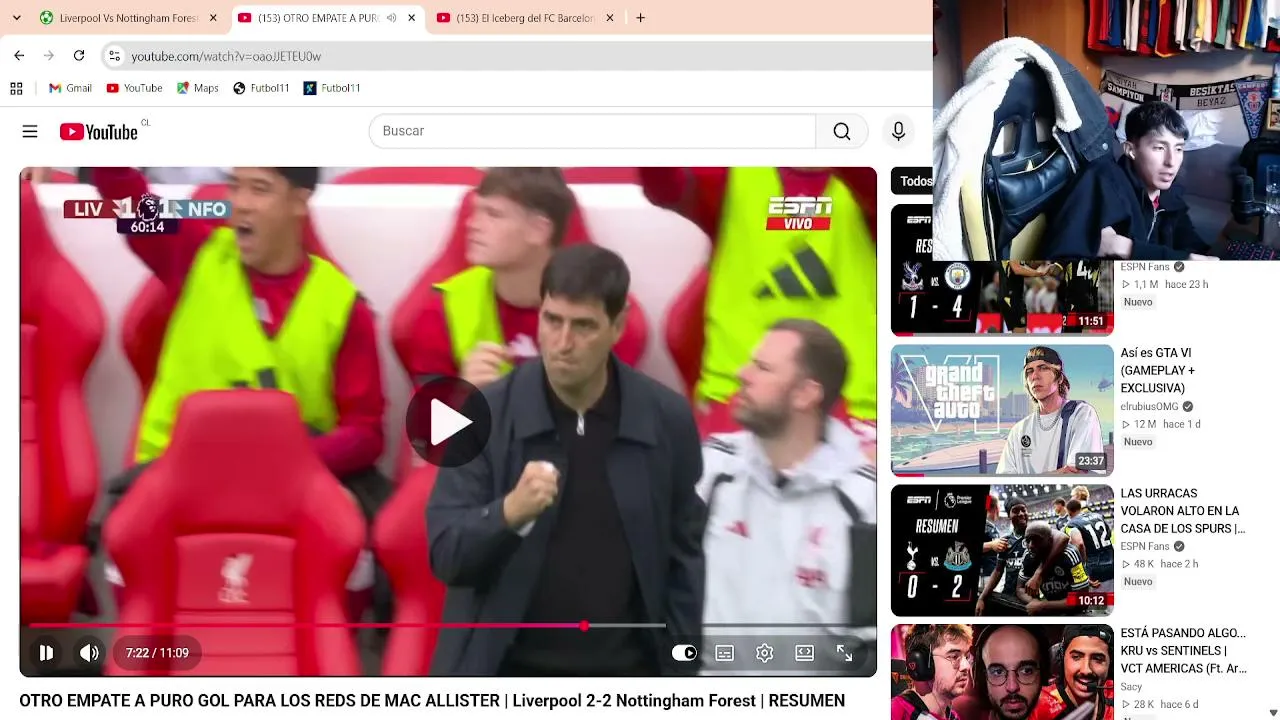The image size is (1280, 720).
Task: Close the OTRO EMPATE A PURO tab
Action: point(411,18)
